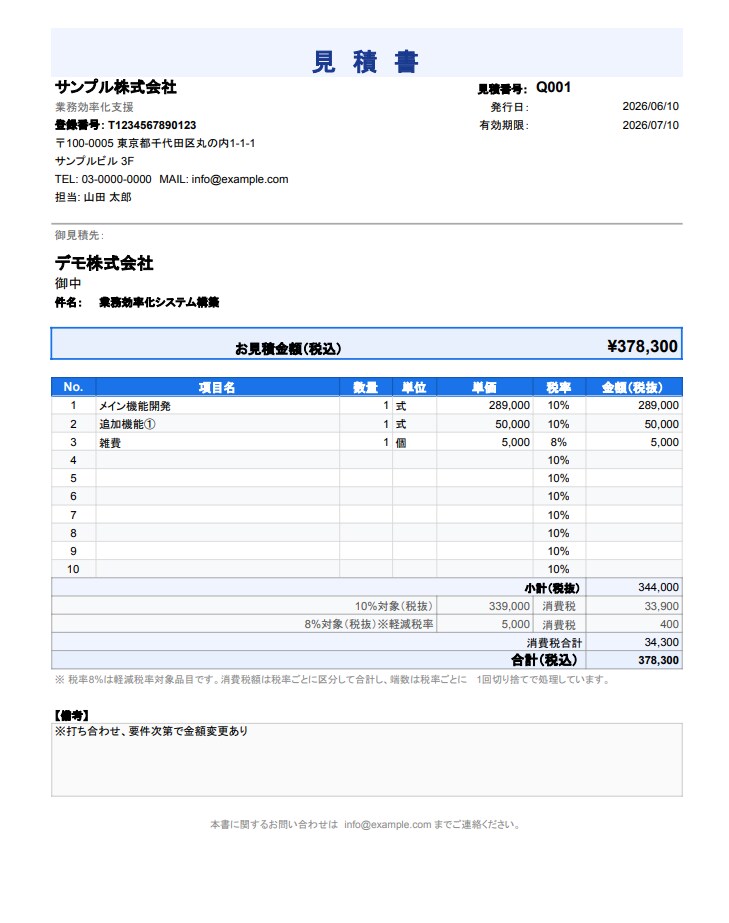
Task: Select registration number T1234567890123
Action: pos(152,125)
